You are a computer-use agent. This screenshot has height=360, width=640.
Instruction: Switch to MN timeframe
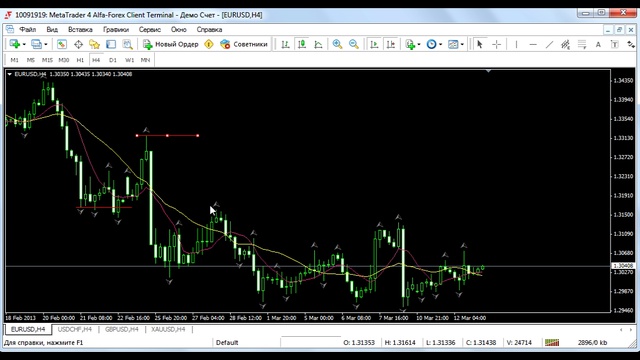(145, 60)
